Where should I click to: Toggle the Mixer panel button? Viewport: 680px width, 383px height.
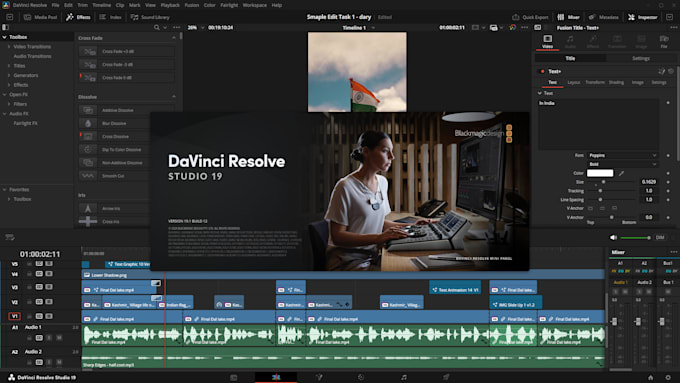pos(569,17)
